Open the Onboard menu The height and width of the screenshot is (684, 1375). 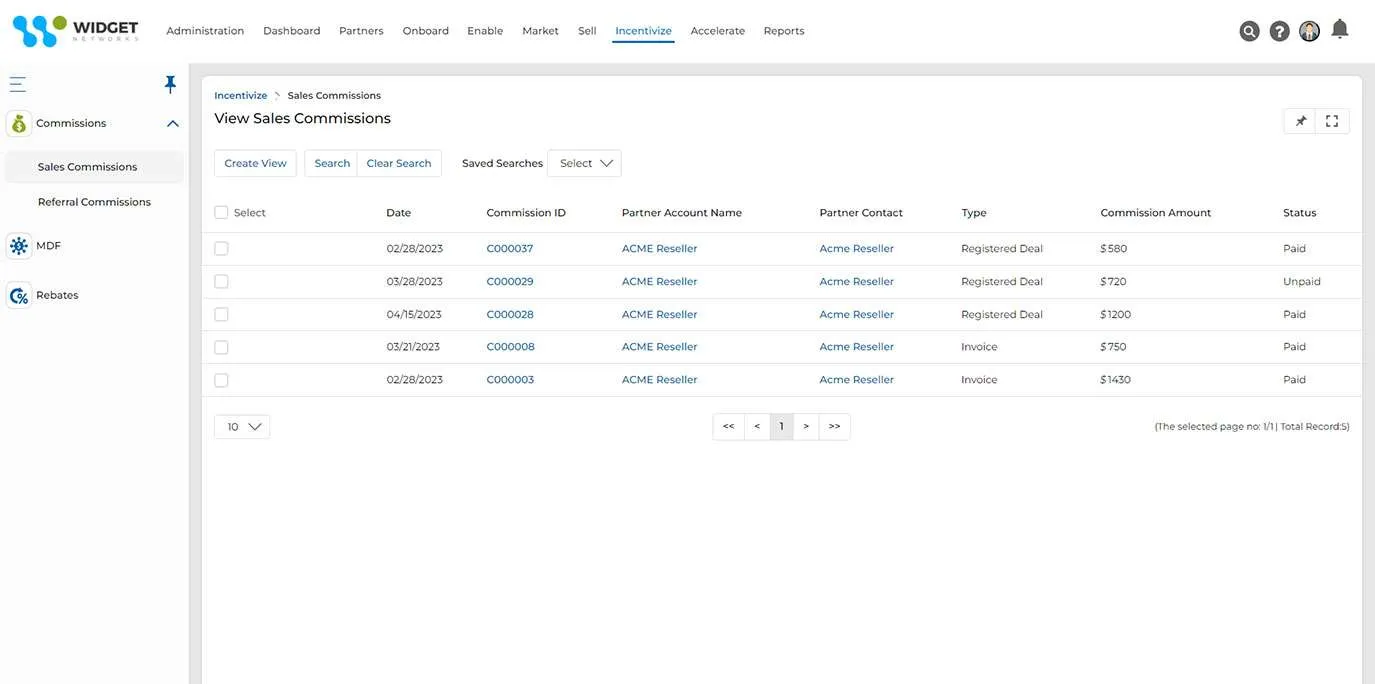click(x=426, y=31)
